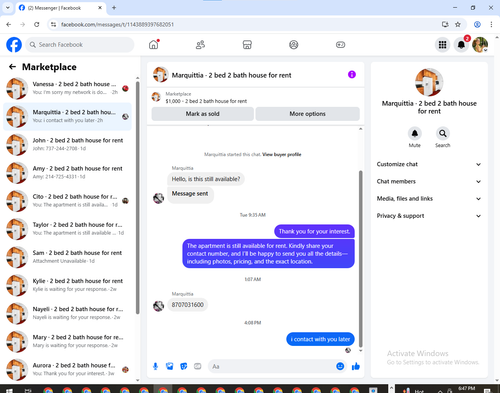Click Marquittia's large profile picture in side panel

[x=429, y=82]
